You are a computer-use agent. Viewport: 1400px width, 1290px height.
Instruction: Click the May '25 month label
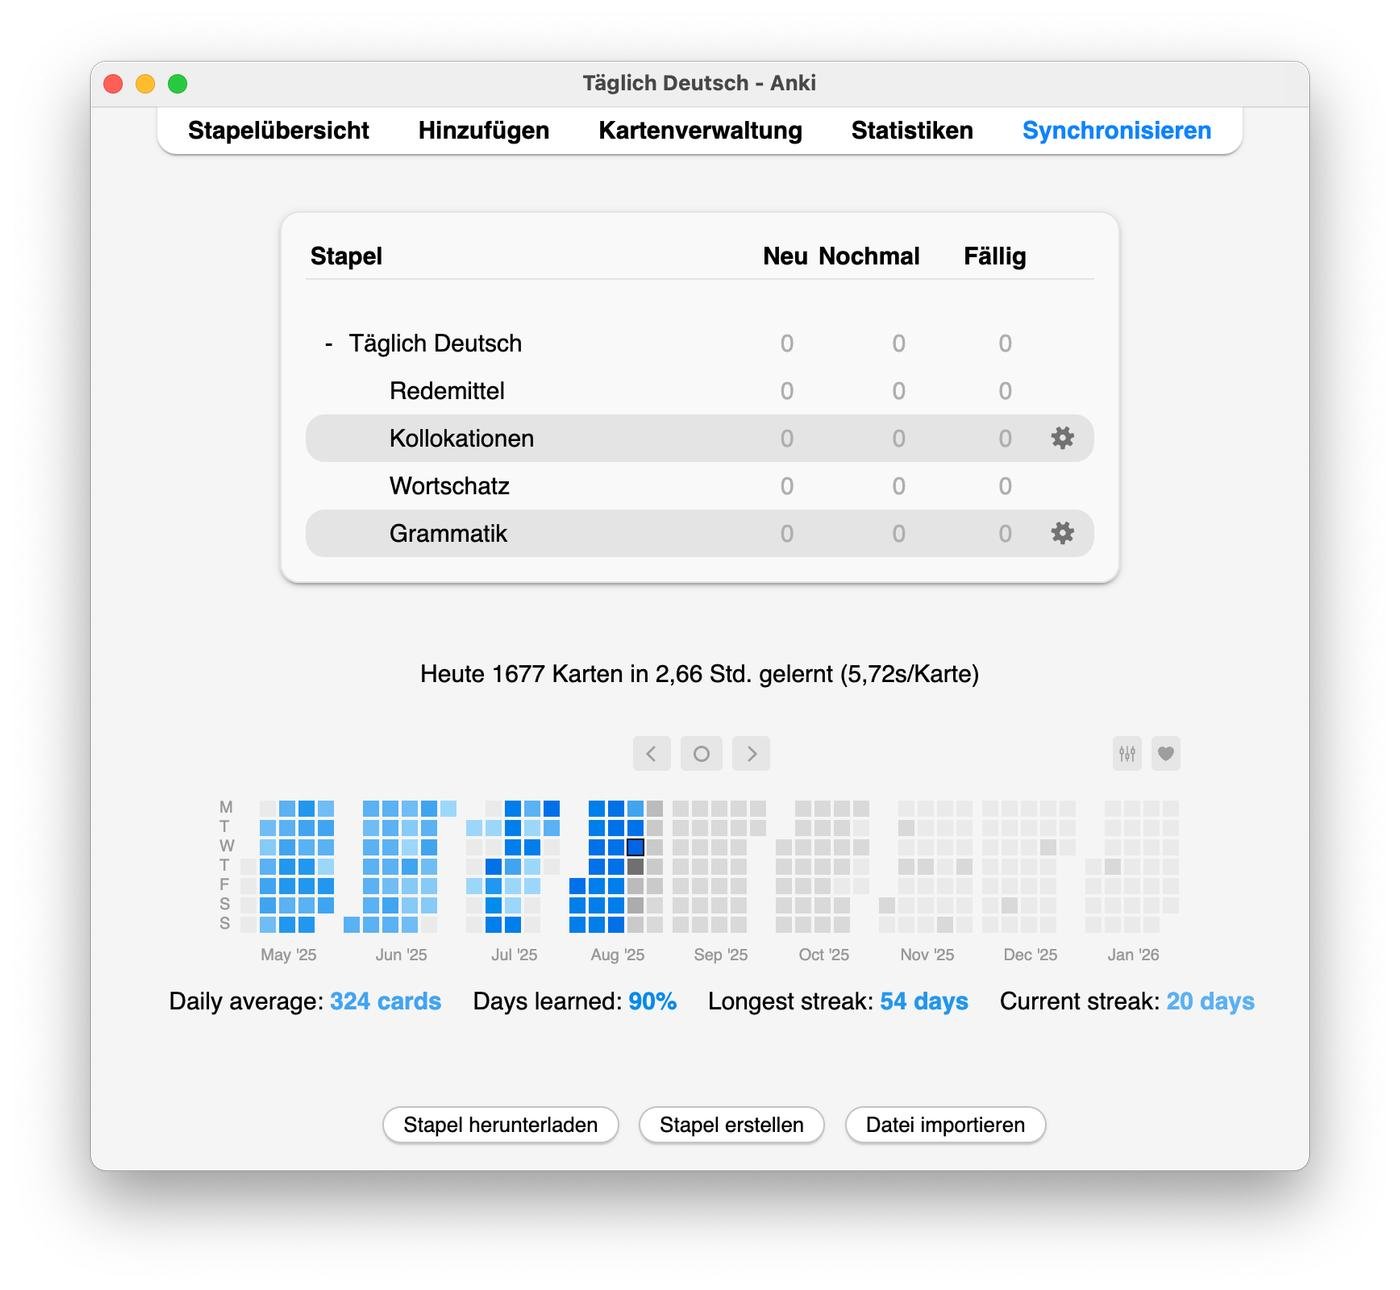[288, 955]
